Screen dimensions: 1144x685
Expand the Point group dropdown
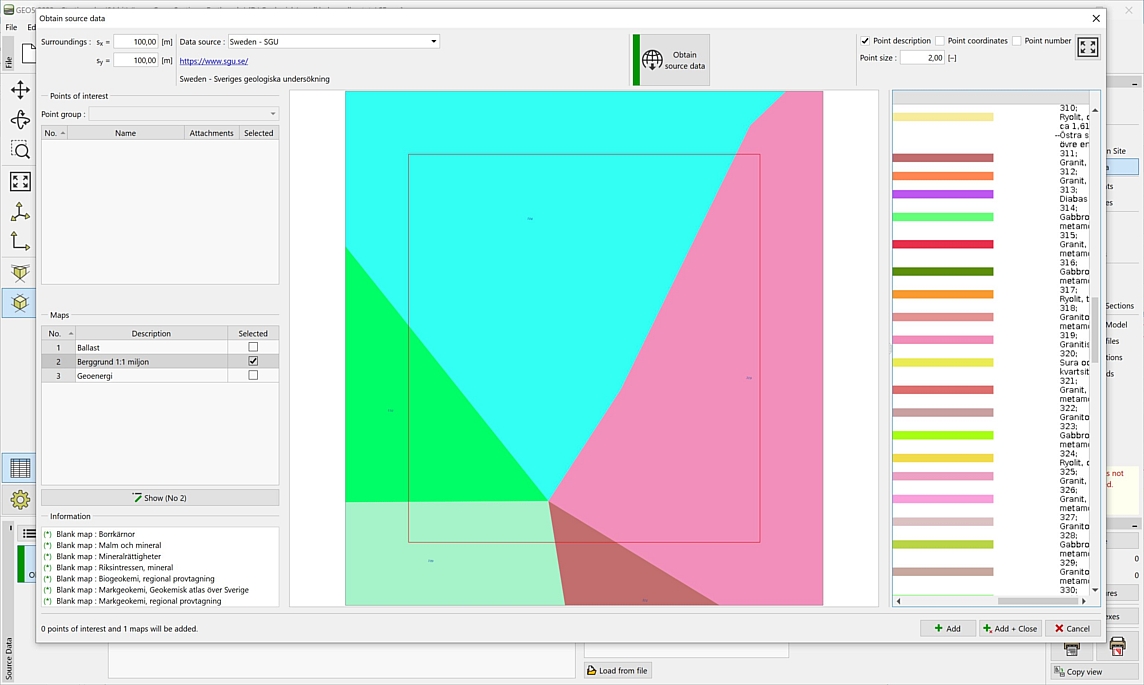[184, 114]
